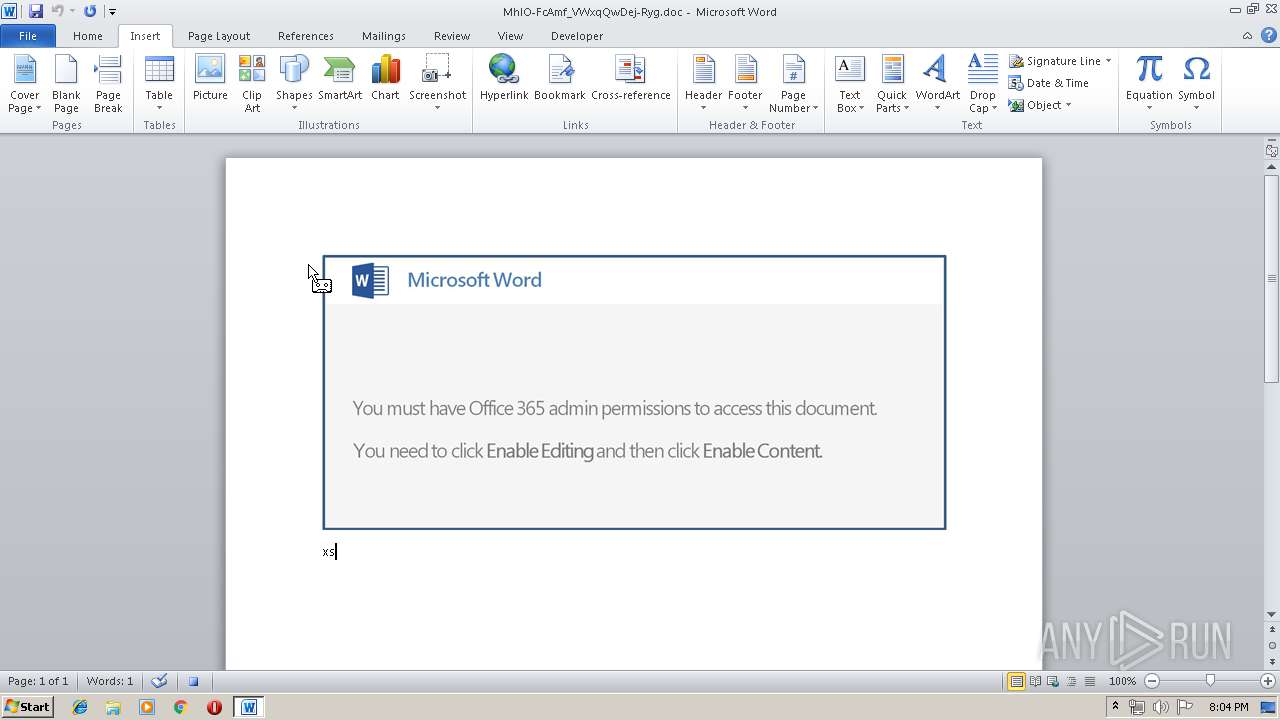The width and height of the screenshot is (1280, 720).
Task: Insert a Text Box
Action: pyautogui.click(x=849, y=85)
